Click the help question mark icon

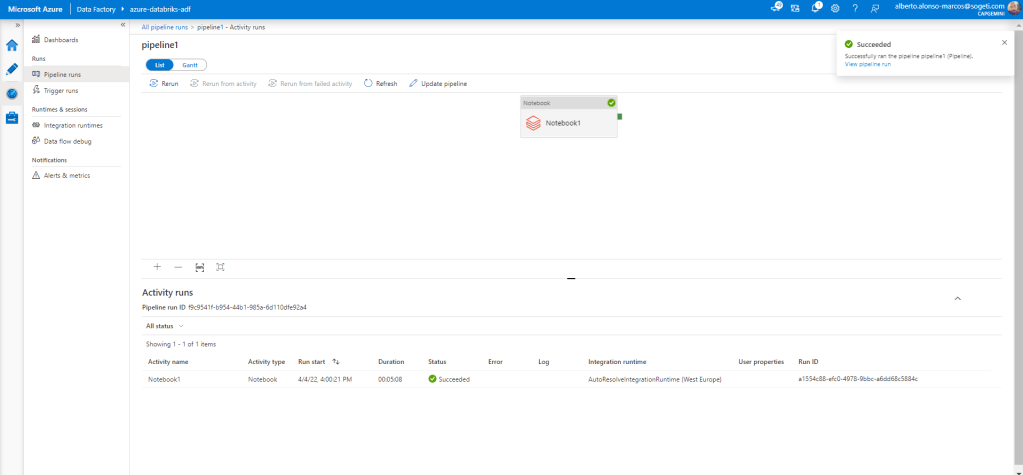[855, 8]
